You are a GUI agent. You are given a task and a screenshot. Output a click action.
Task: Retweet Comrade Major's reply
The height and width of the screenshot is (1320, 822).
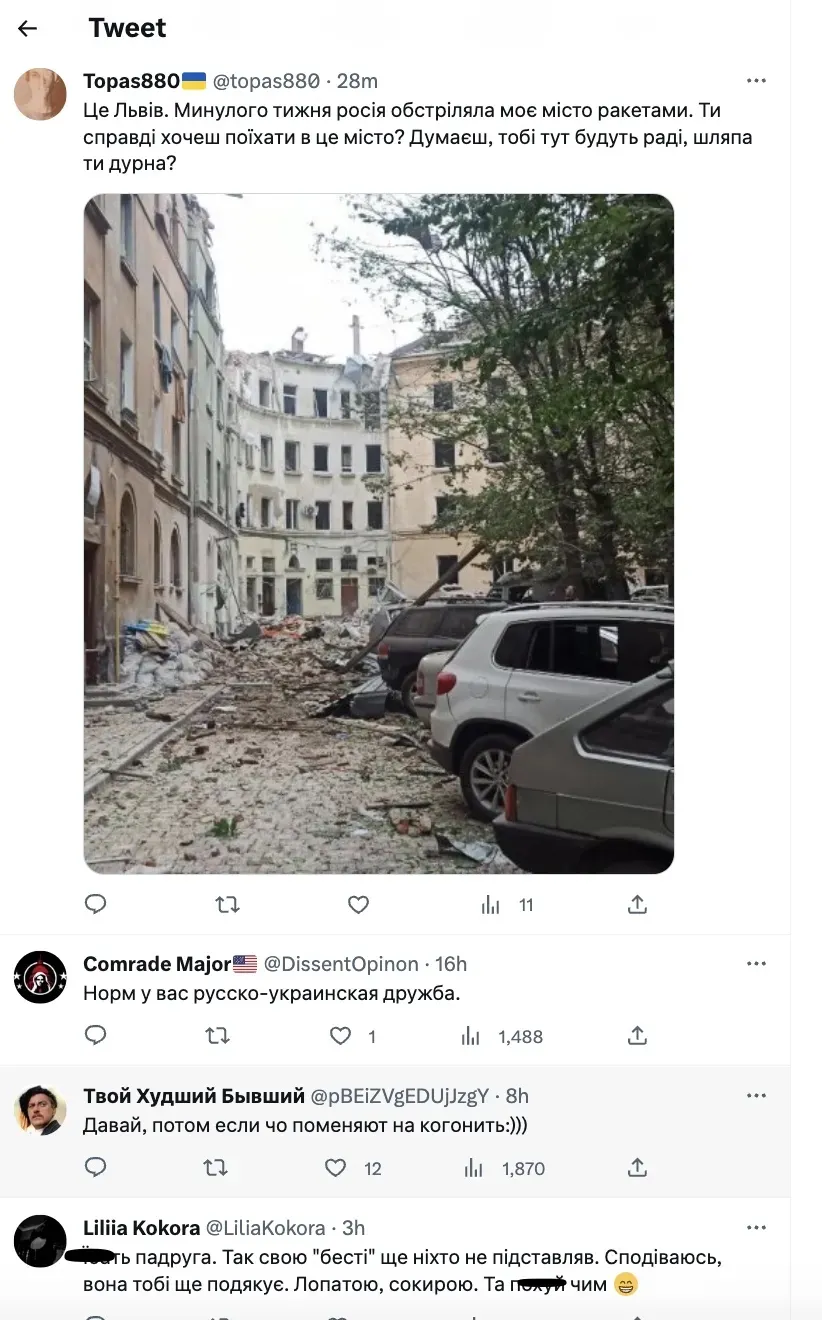point(217,1035)
